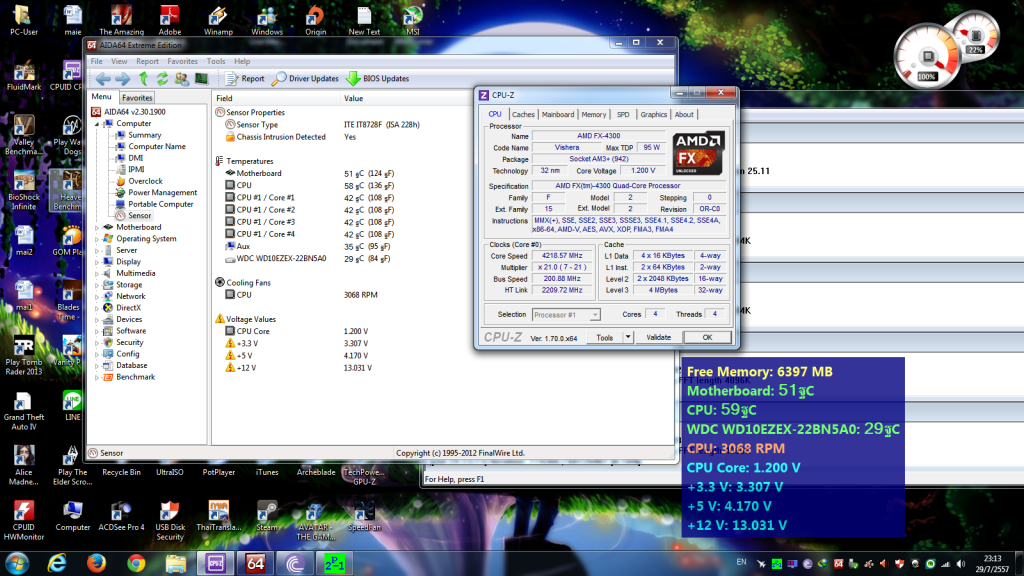Open Firefox from the taskbar
1024x576 pixels.
click(x=96, y=562)
